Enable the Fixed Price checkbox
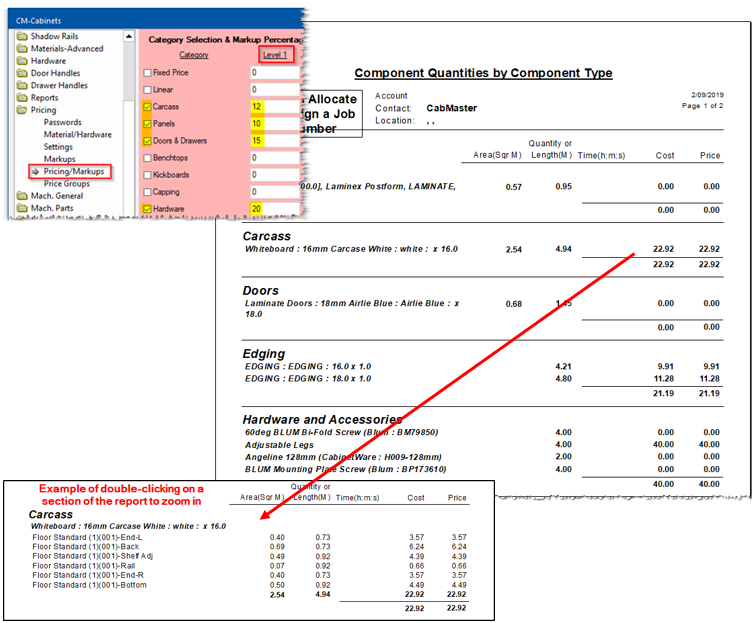The image size is (756, 623). coord(148,73)
